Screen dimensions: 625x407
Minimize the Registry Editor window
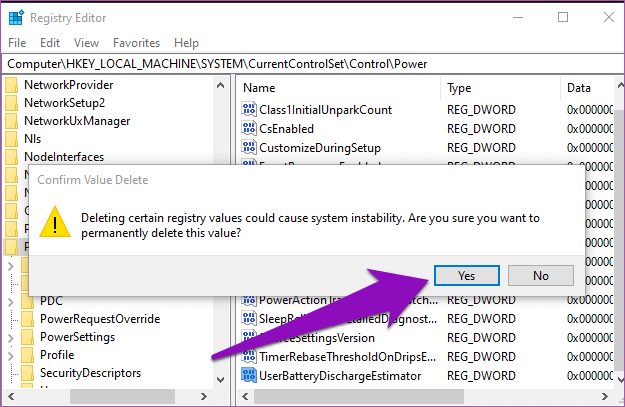[518, 18]
